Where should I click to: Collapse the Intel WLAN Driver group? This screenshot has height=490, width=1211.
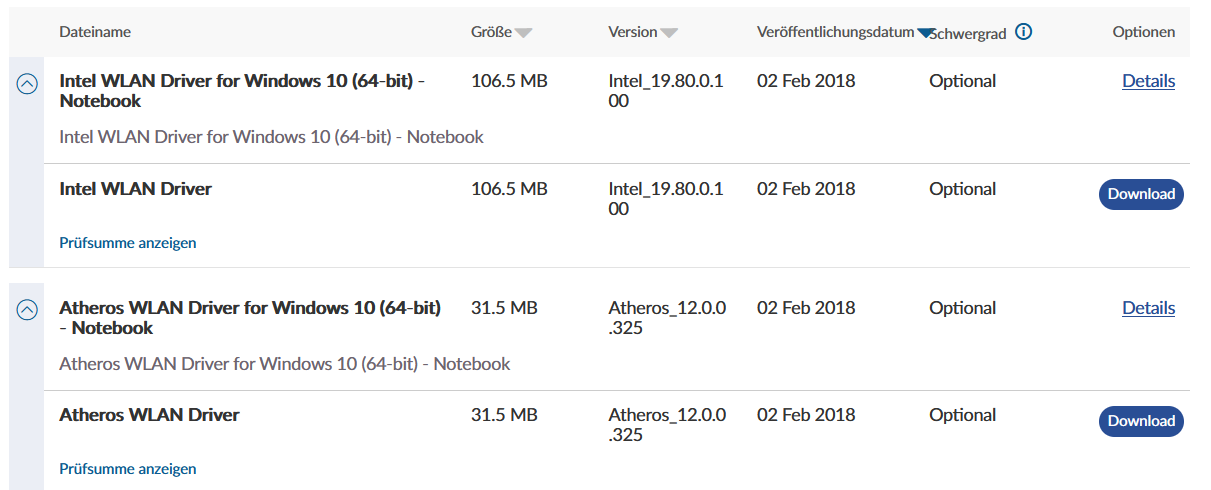click(28, 84)
